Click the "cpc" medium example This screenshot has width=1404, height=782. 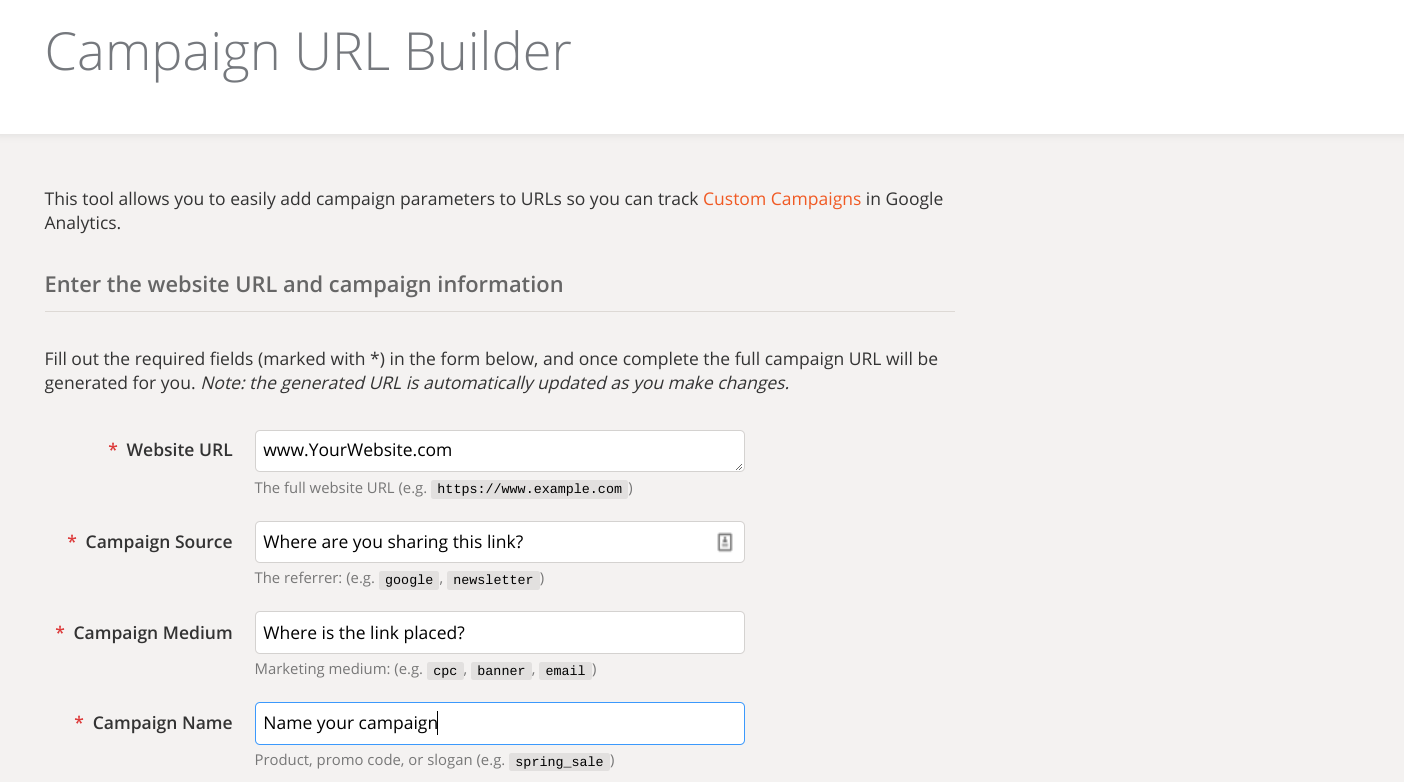tap(445, 671)
